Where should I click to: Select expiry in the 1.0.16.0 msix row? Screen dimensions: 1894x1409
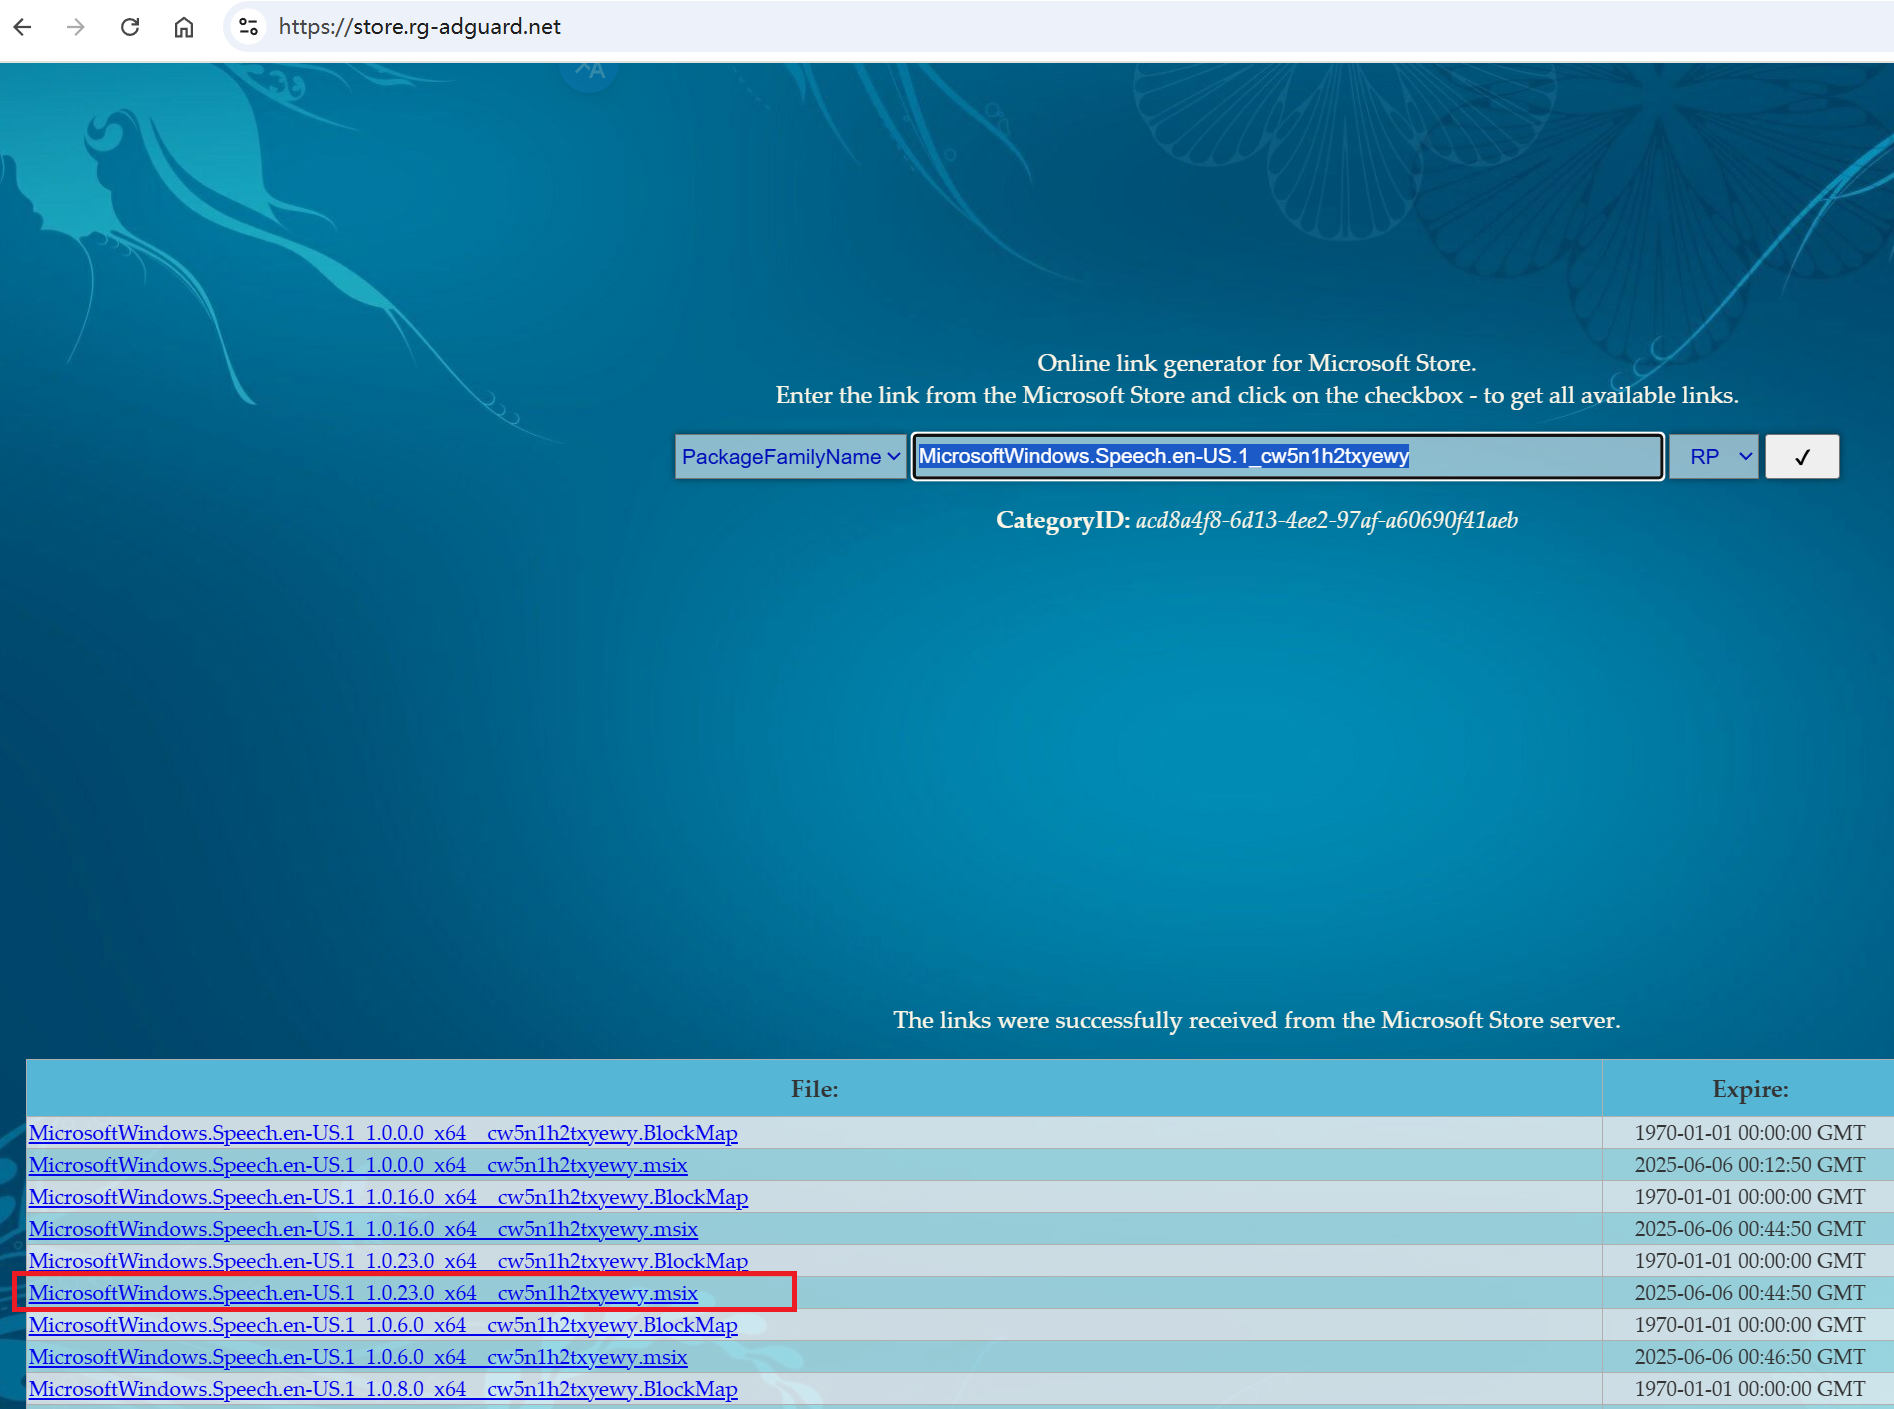coord(1749,1229)
